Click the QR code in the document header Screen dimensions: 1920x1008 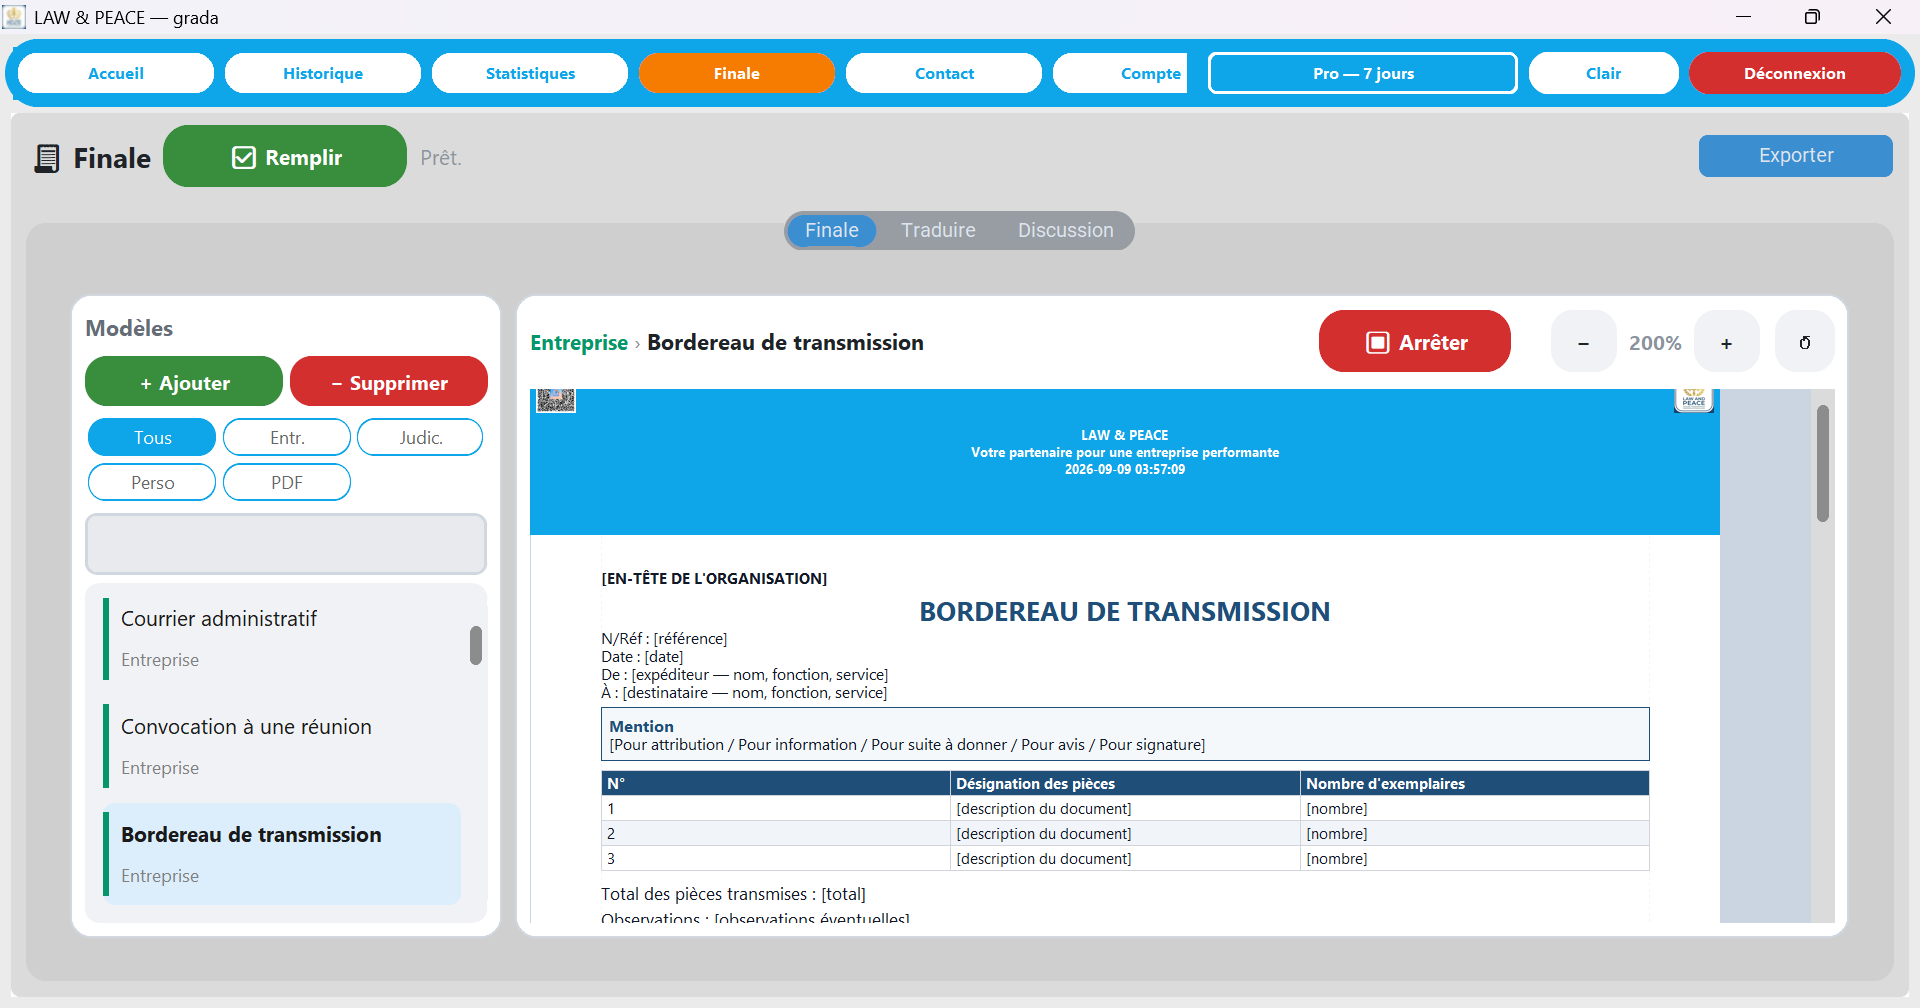coord(556,400)
